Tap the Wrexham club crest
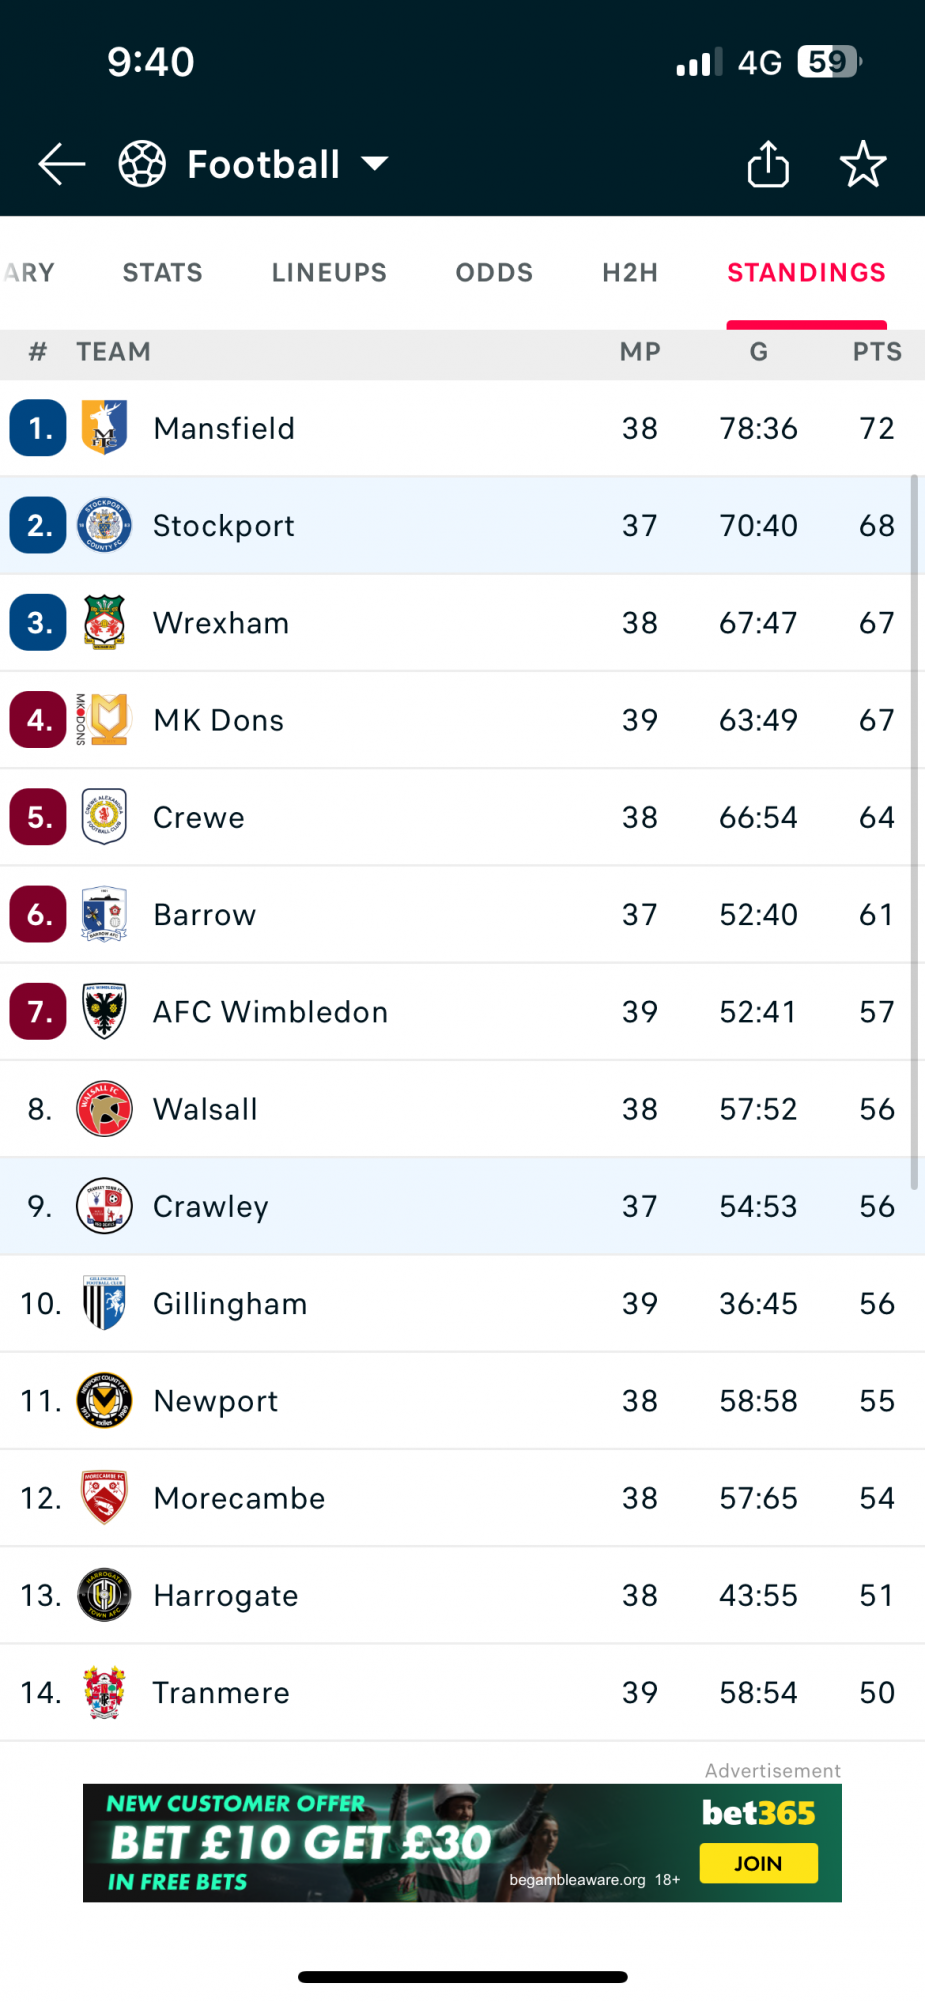 104,622
